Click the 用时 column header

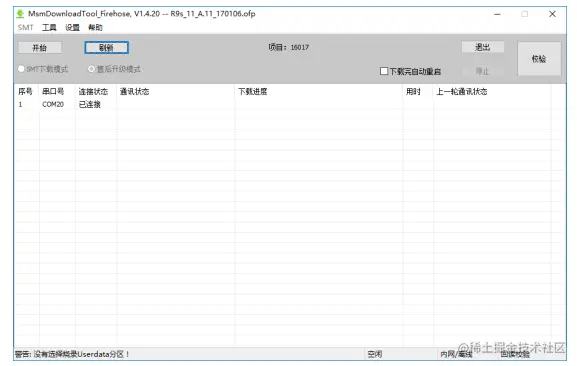(413, 92)
